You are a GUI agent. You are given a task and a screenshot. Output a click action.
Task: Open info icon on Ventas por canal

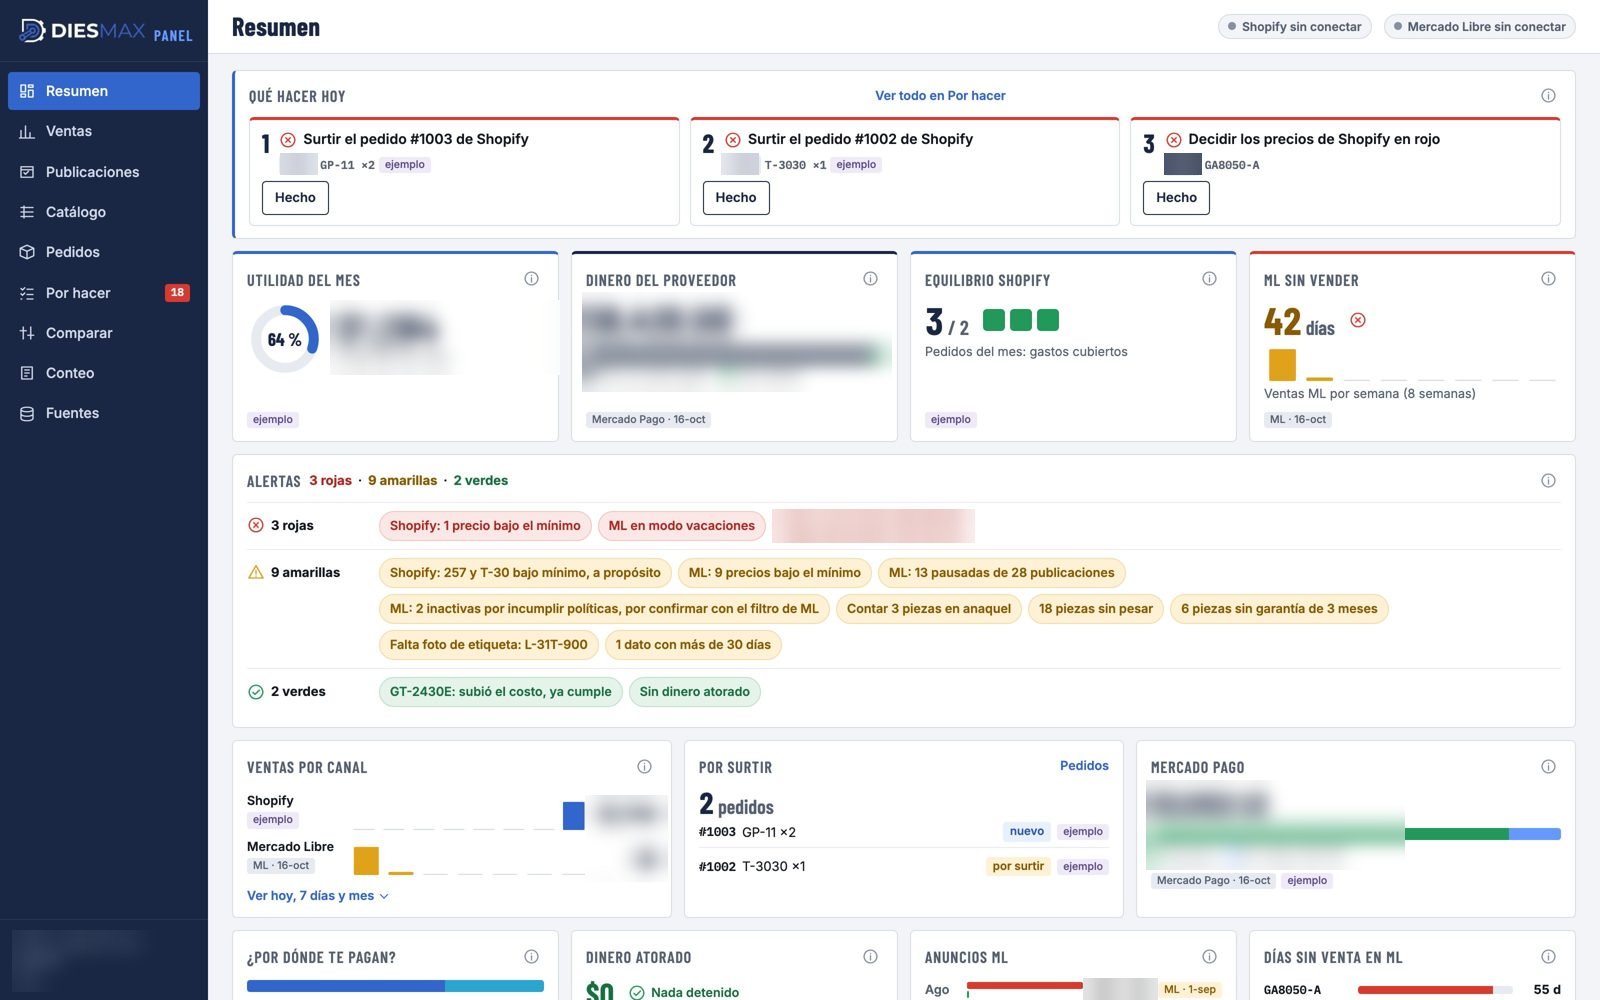click(644, 767)
